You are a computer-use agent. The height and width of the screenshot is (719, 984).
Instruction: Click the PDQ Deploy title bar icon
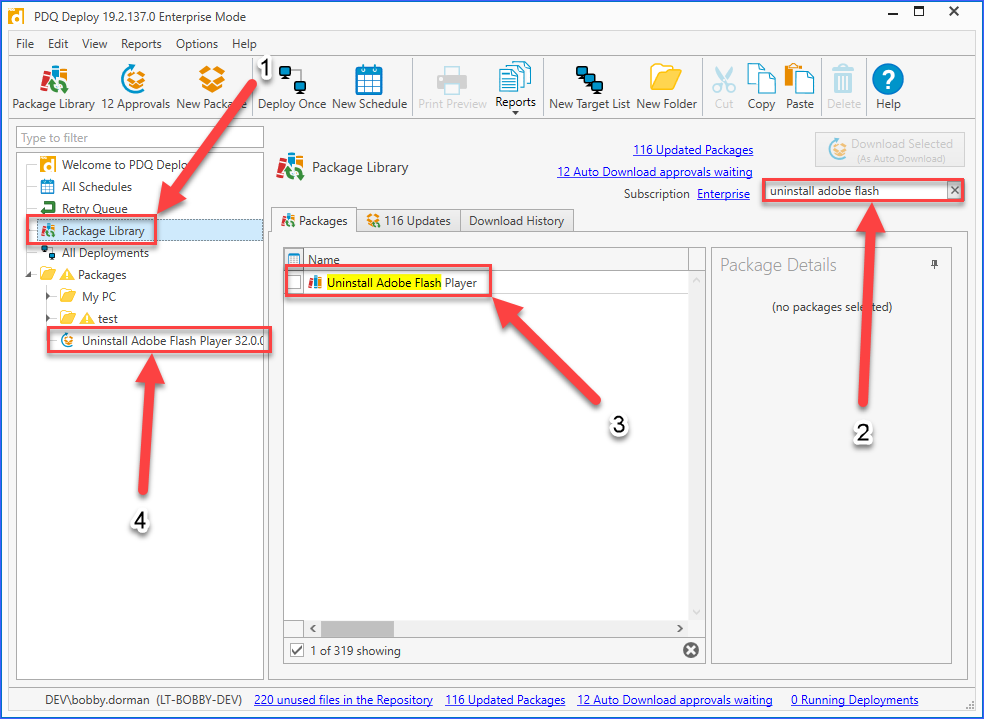17,16
